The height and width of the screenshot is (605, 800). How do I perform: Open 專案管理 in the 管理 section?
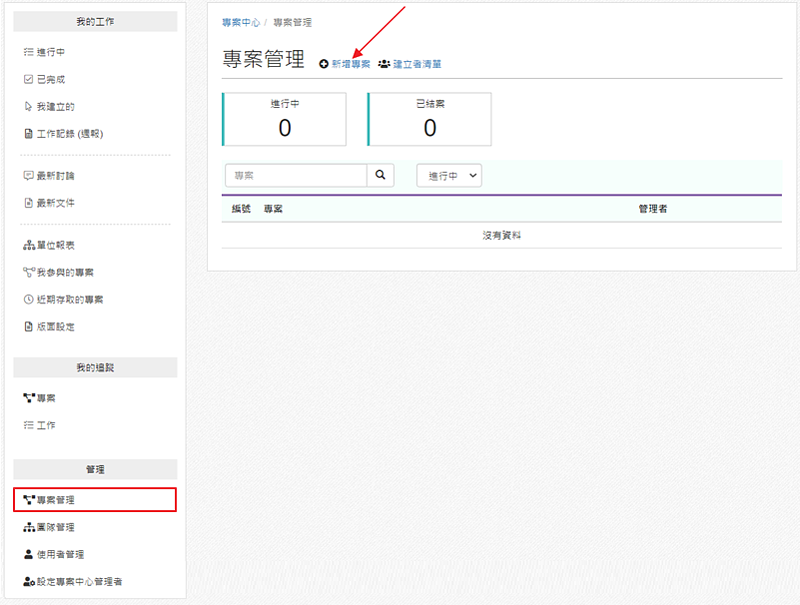click(56, 499)
